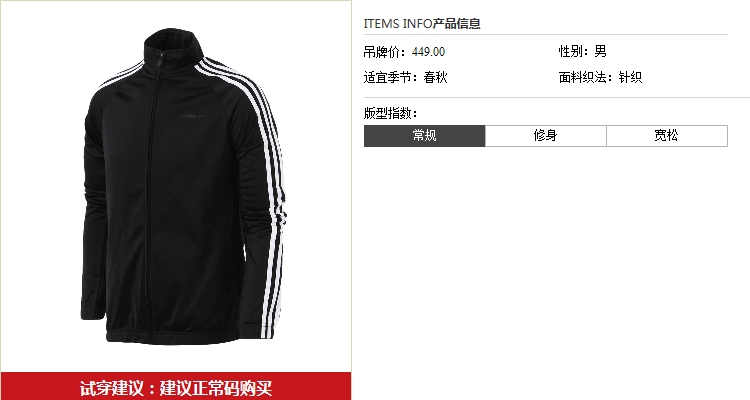Image resolution: width=750 pixels, height=400 pixels.
Task: Select the 常规 fit option
Action: click(x=424, y=136)
